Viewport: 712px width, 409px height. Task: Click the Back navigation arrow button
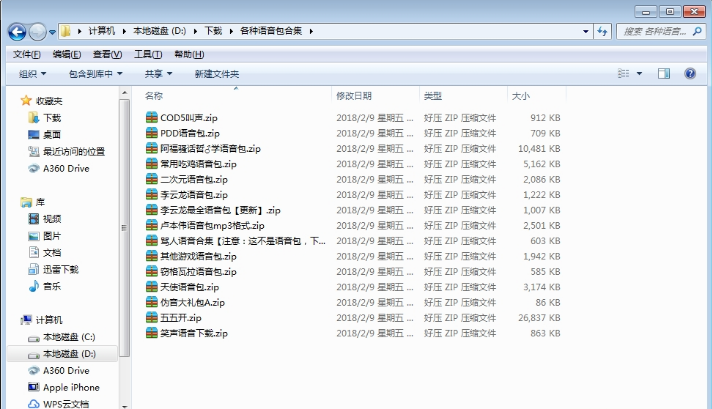coord(19,32)
